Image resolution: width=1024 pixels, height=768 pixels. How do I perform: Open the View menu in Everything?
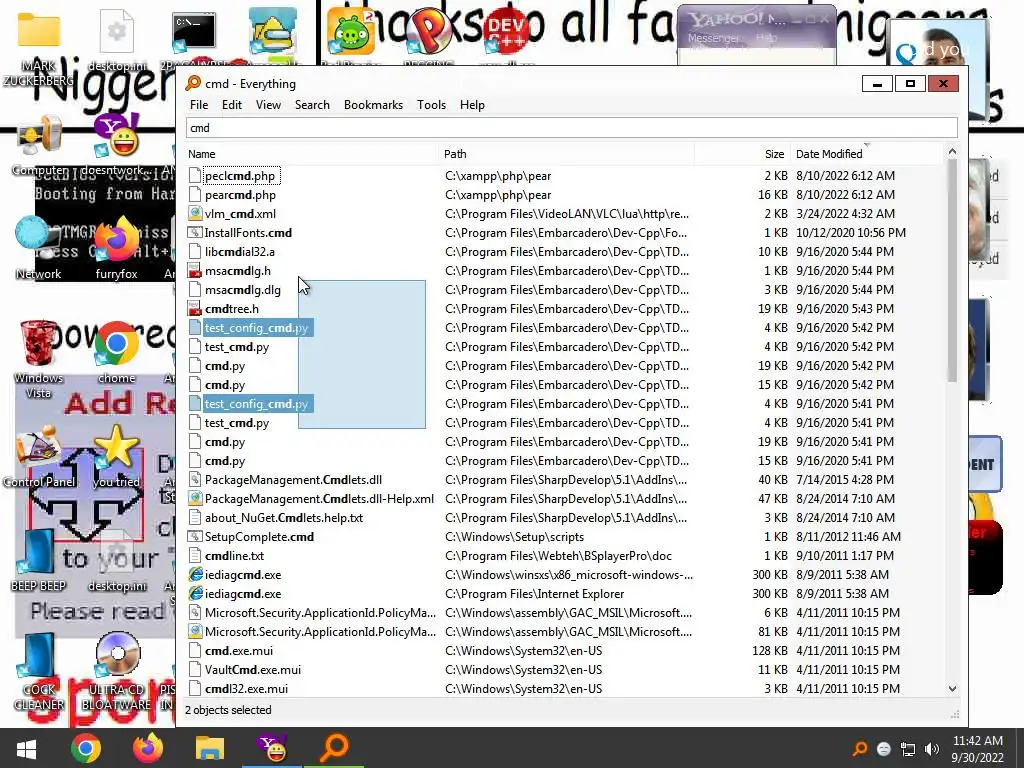point(268,104)
